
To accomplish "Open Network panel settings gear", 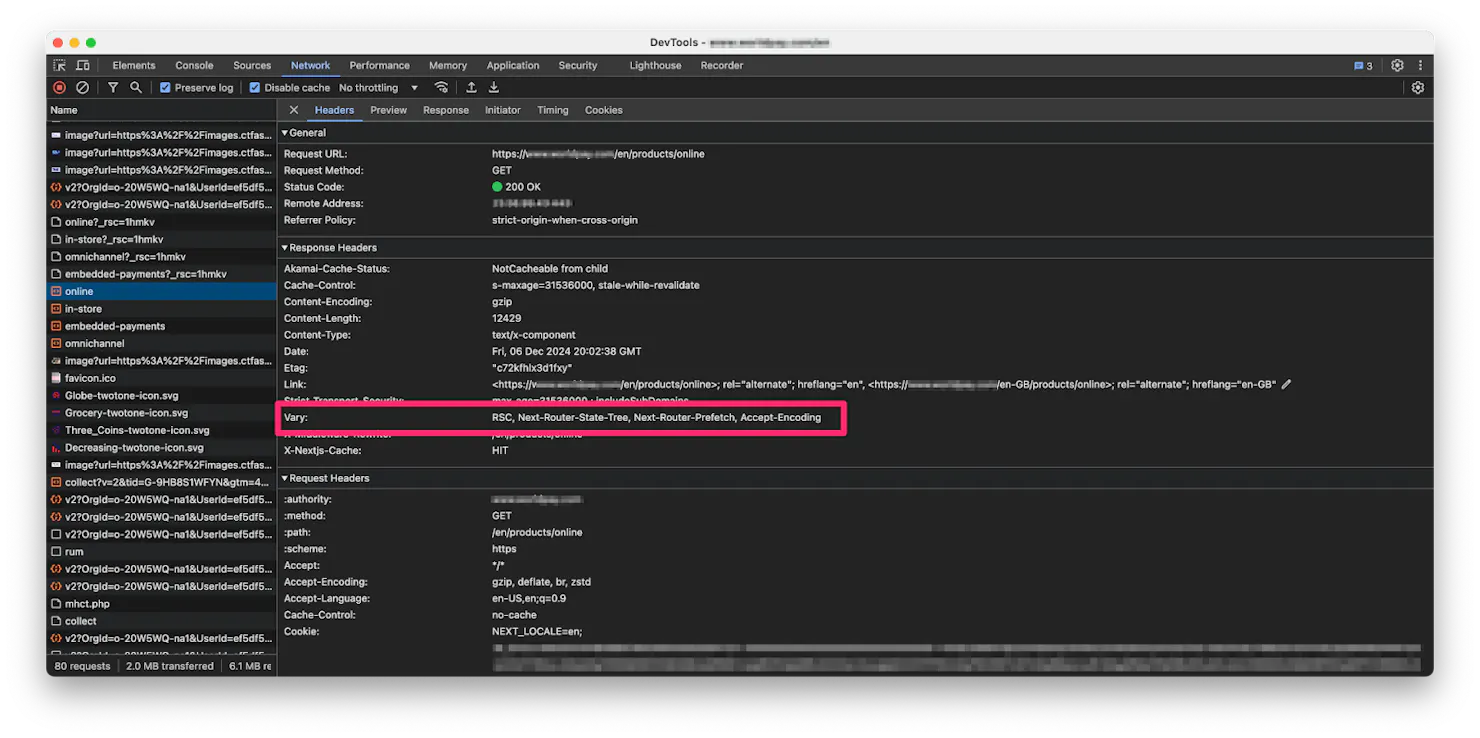I will 1418,88.
